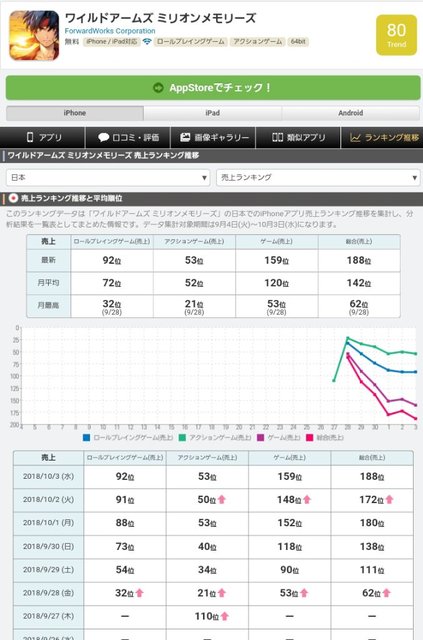Click the up arrow next to 110位

(x=225, y=616)
